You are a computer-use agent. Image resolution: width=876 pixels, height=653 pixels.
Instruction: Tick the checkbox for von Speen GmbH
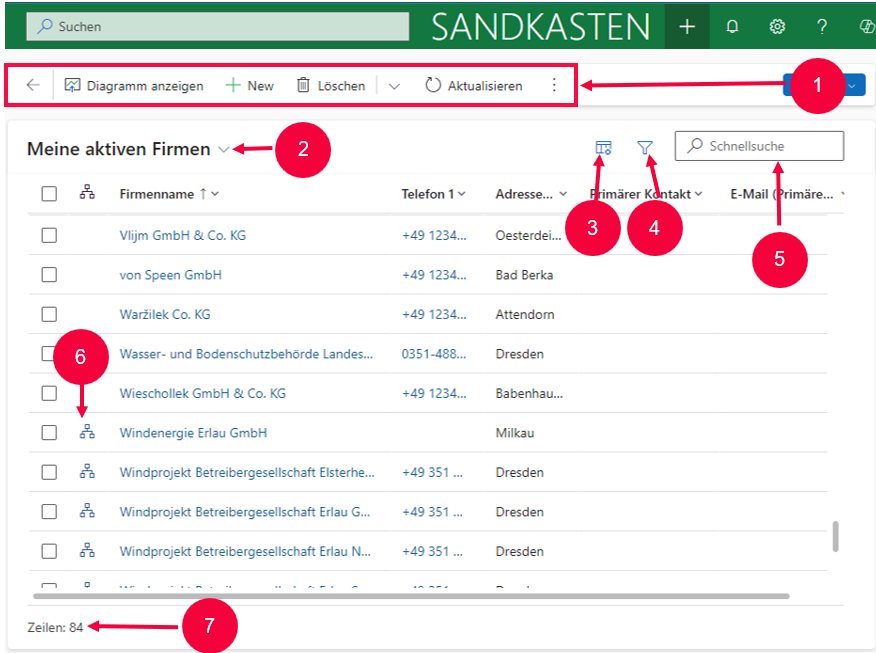(49, 275)
